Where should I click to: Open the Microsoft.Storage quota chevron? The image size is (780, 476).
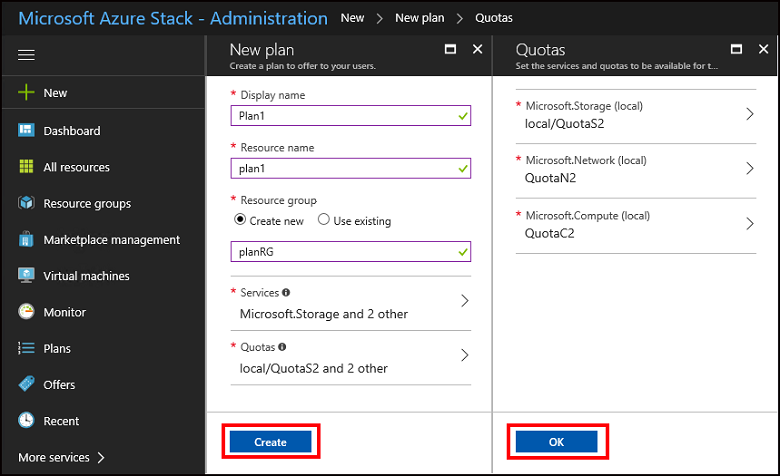tap(750, 114)
